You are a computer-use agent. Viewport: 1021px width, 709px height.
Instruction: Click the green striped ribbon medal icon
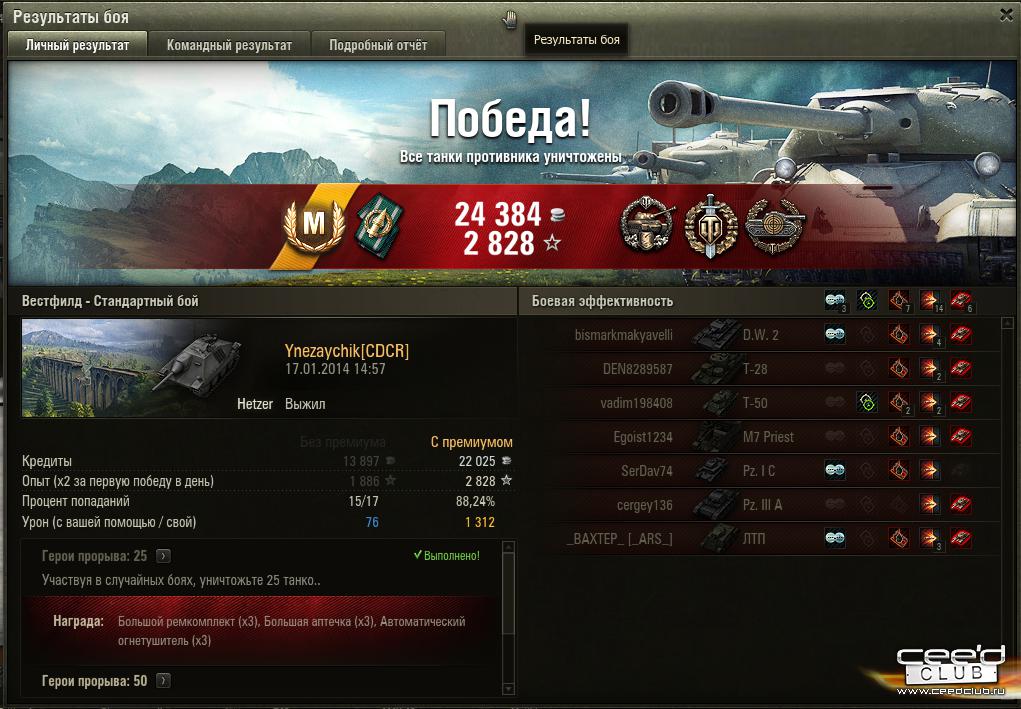(x=380, y=225)
